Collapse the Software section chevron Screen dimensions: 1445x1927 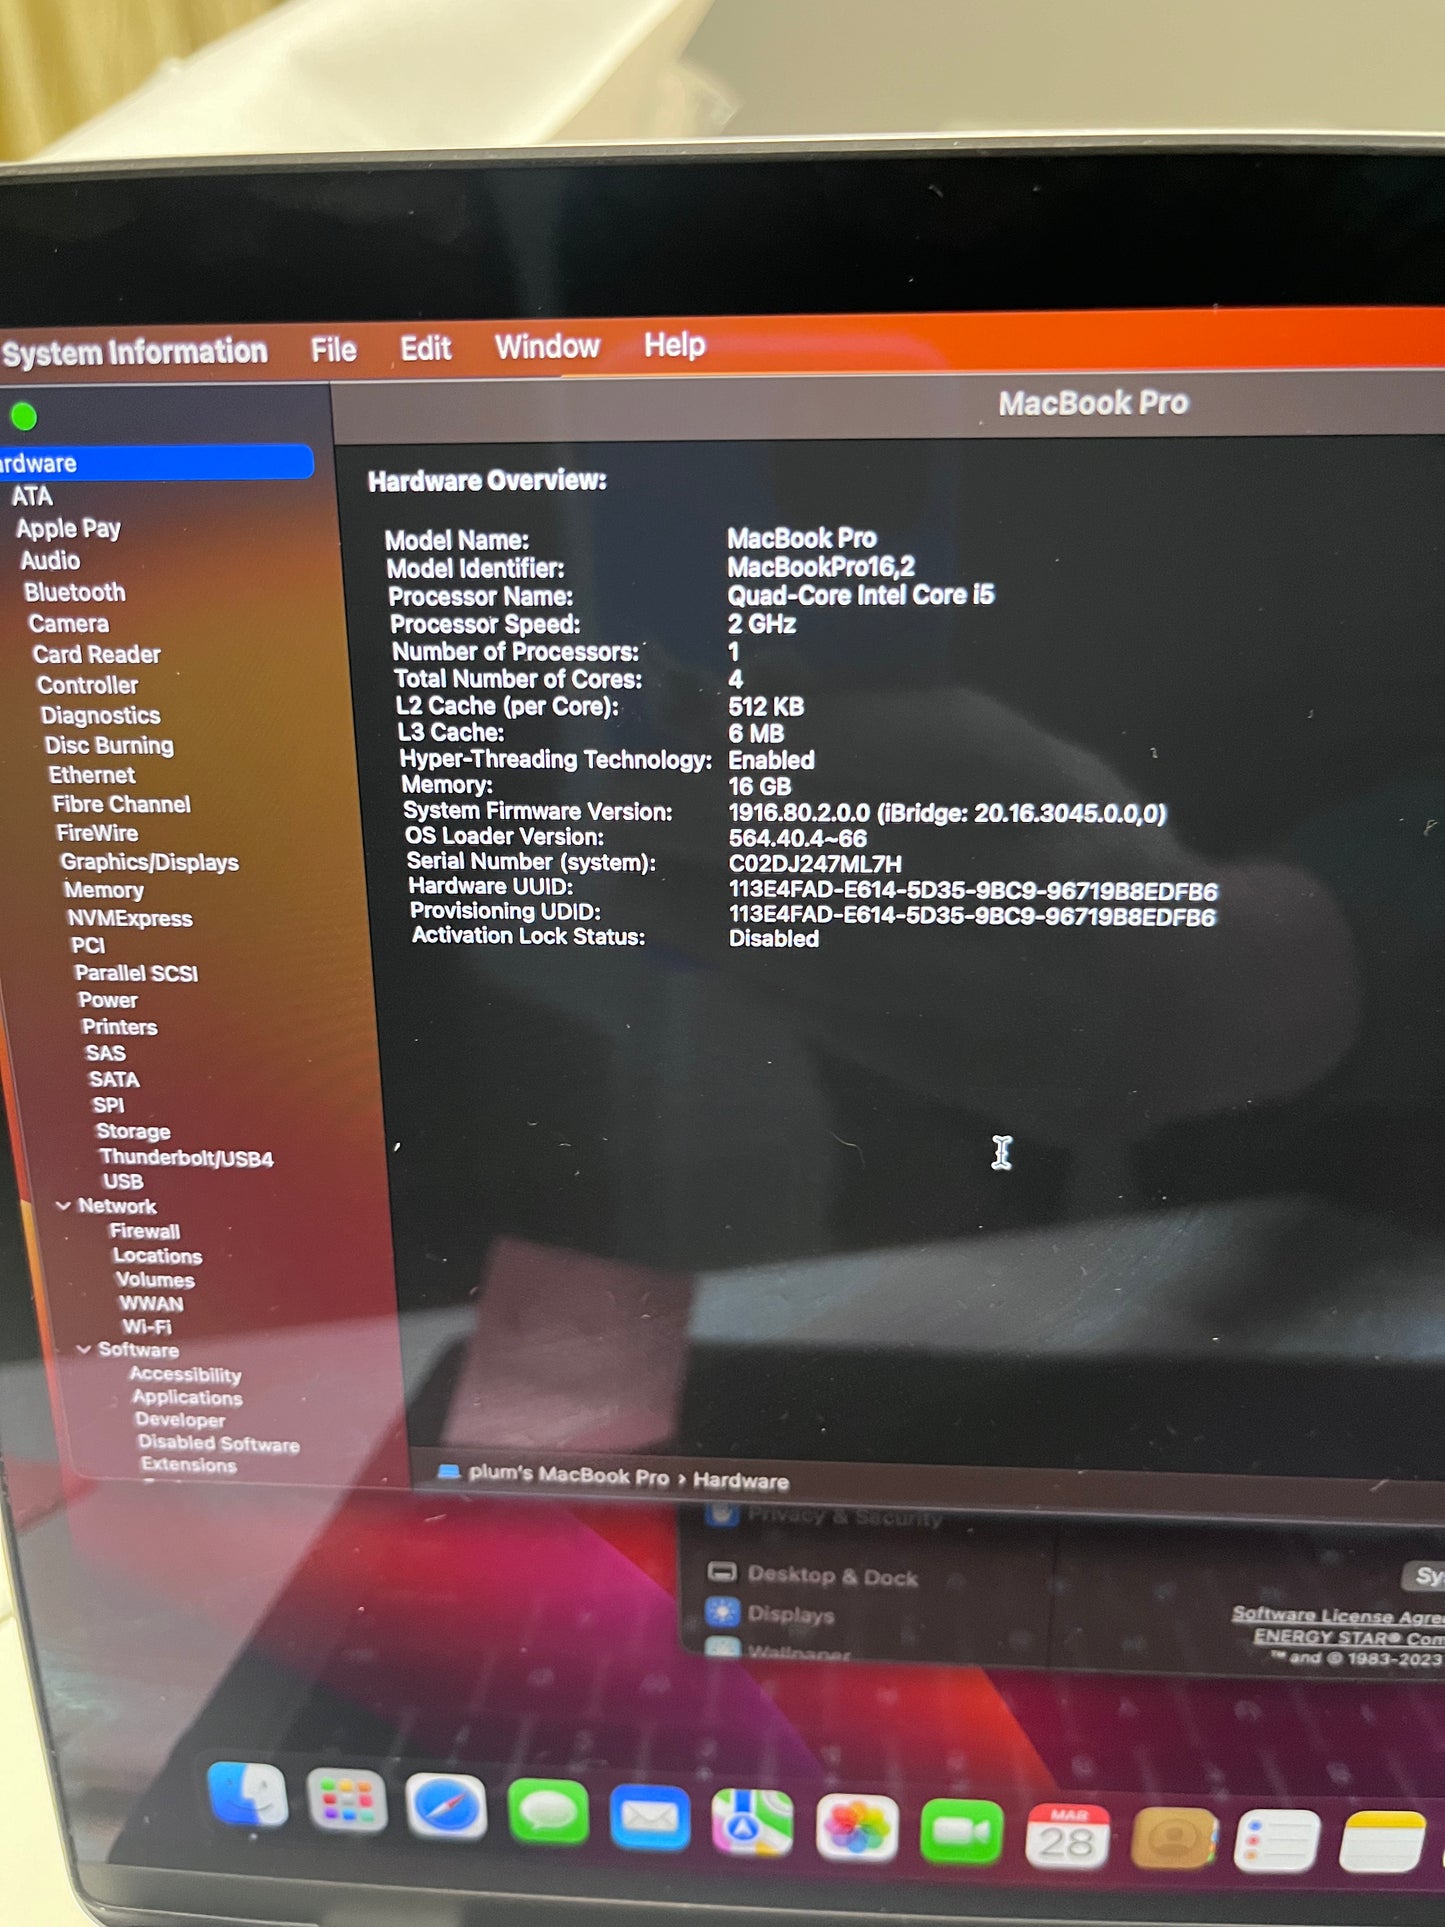pyautogui.click(x=84, y=1349)
